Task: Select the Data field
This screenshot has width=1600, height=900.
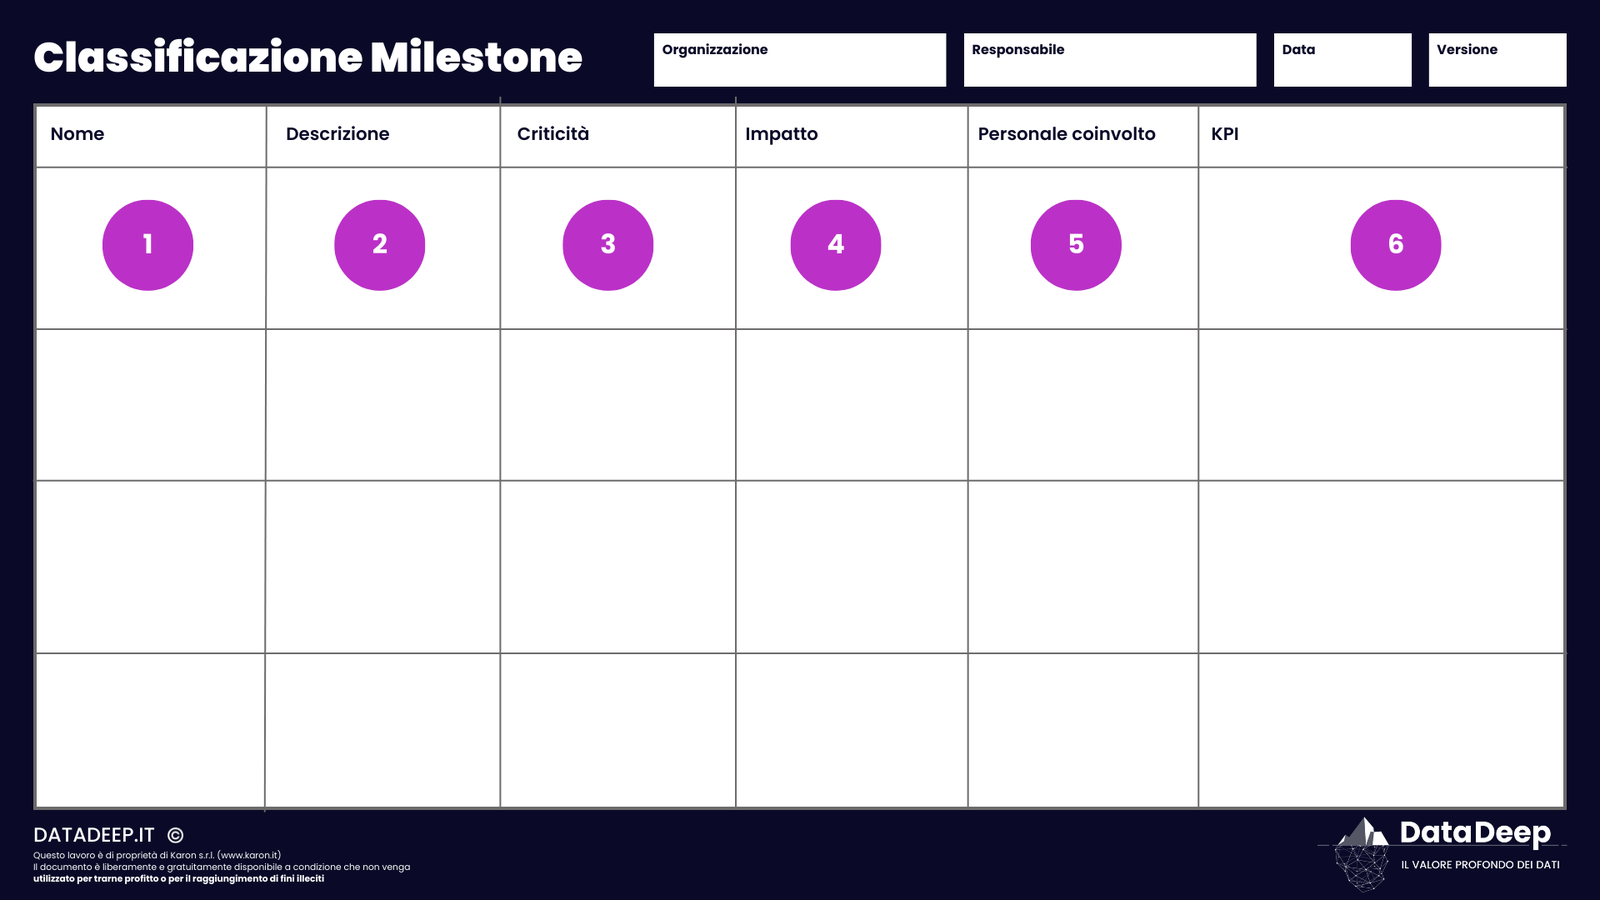Action: 1343,60
